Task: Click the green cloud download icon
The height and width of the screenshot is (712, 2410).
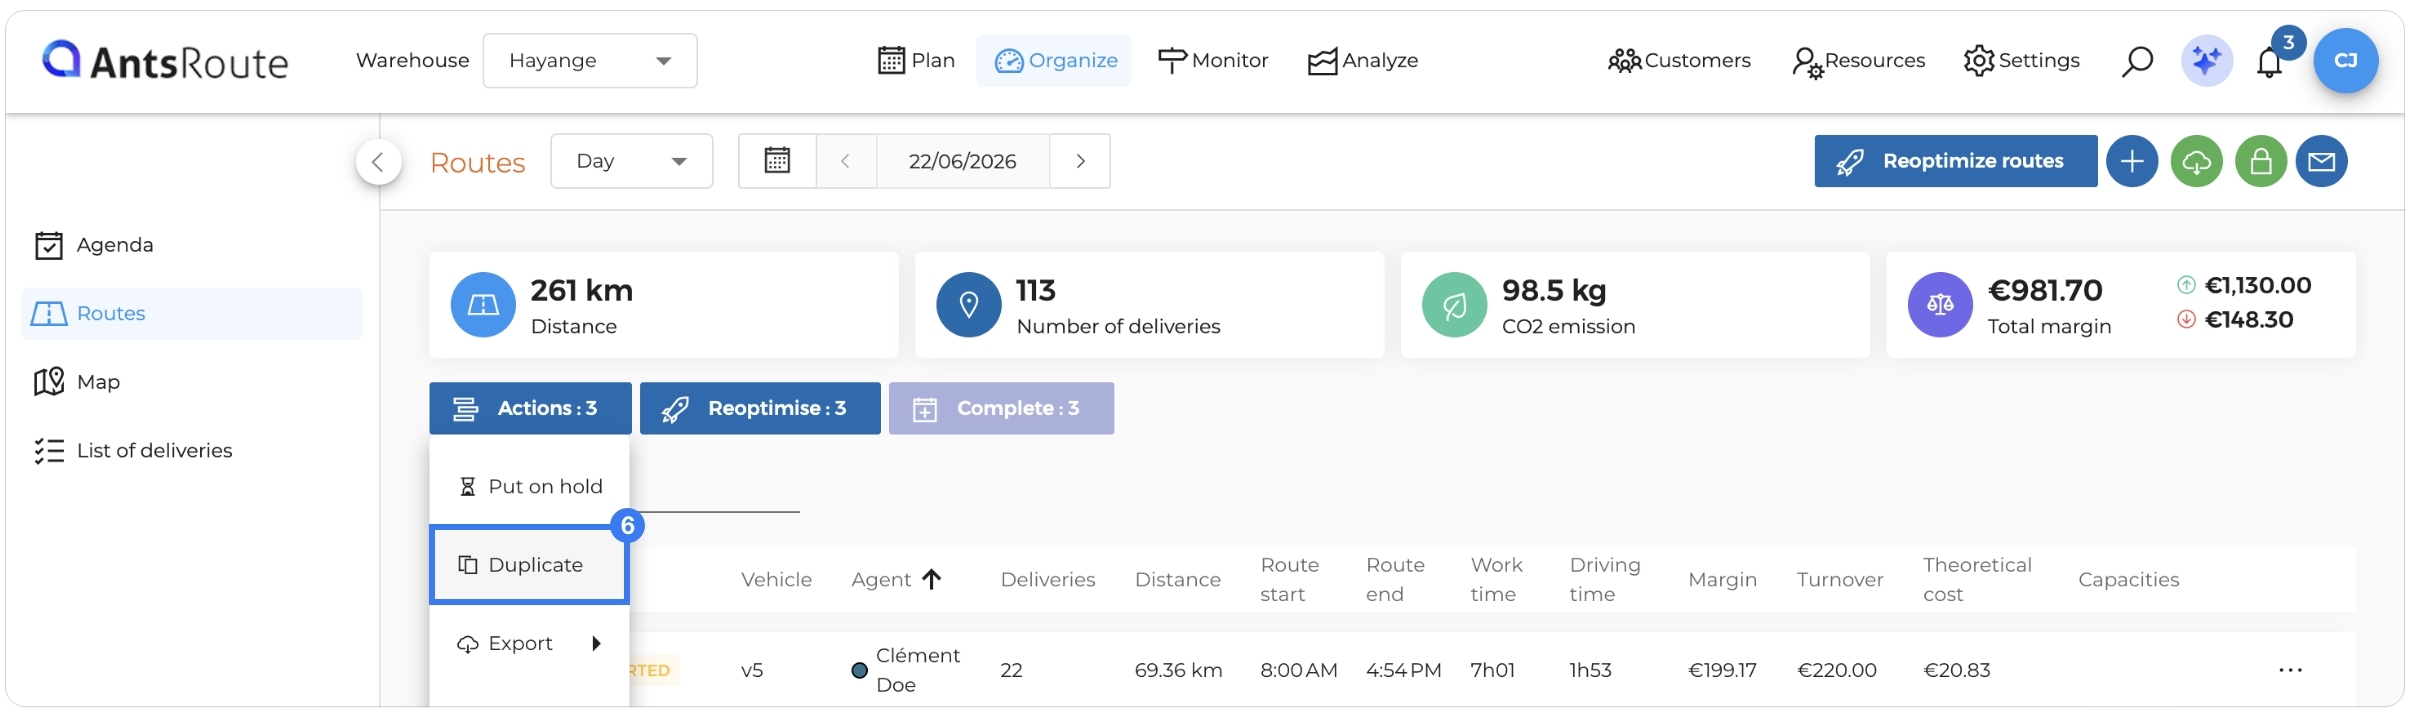Action: click(x=2196, y=161)
